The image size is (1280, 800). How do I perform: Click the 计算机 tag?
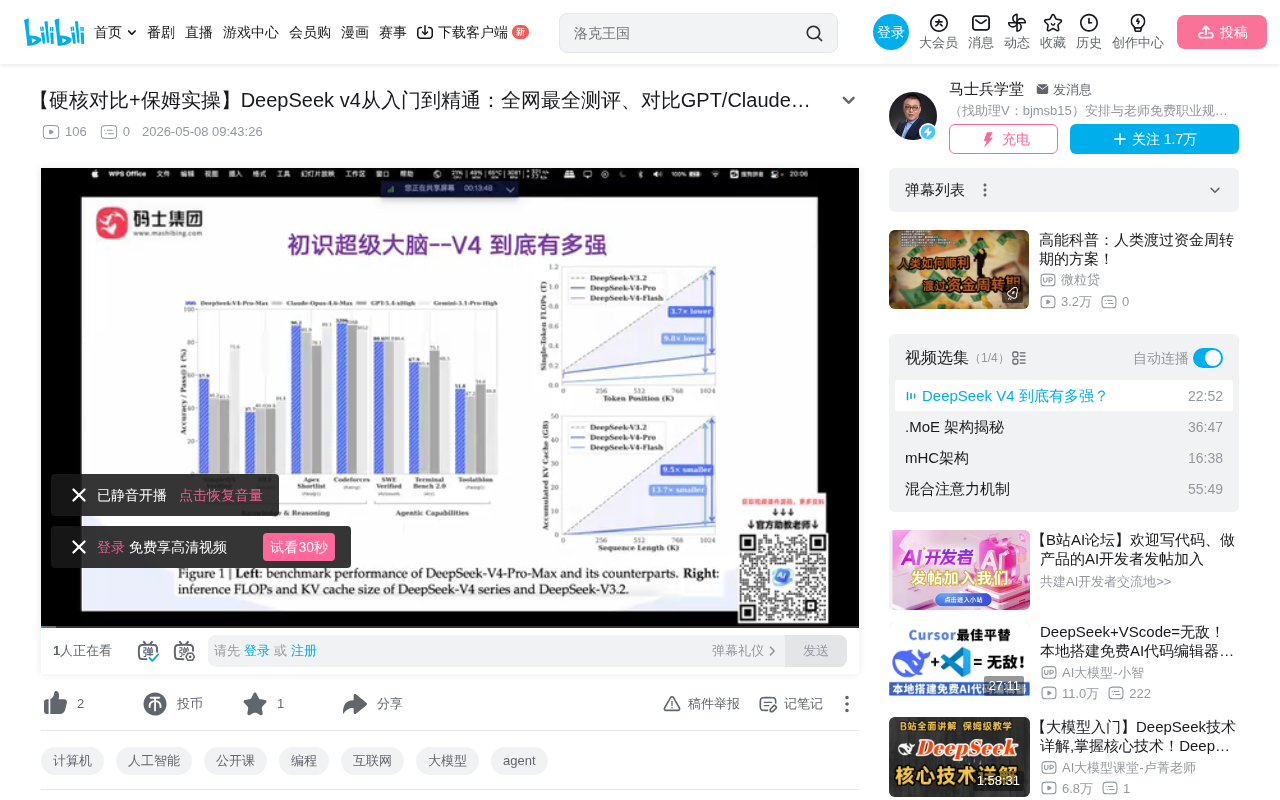click(72, 761)
